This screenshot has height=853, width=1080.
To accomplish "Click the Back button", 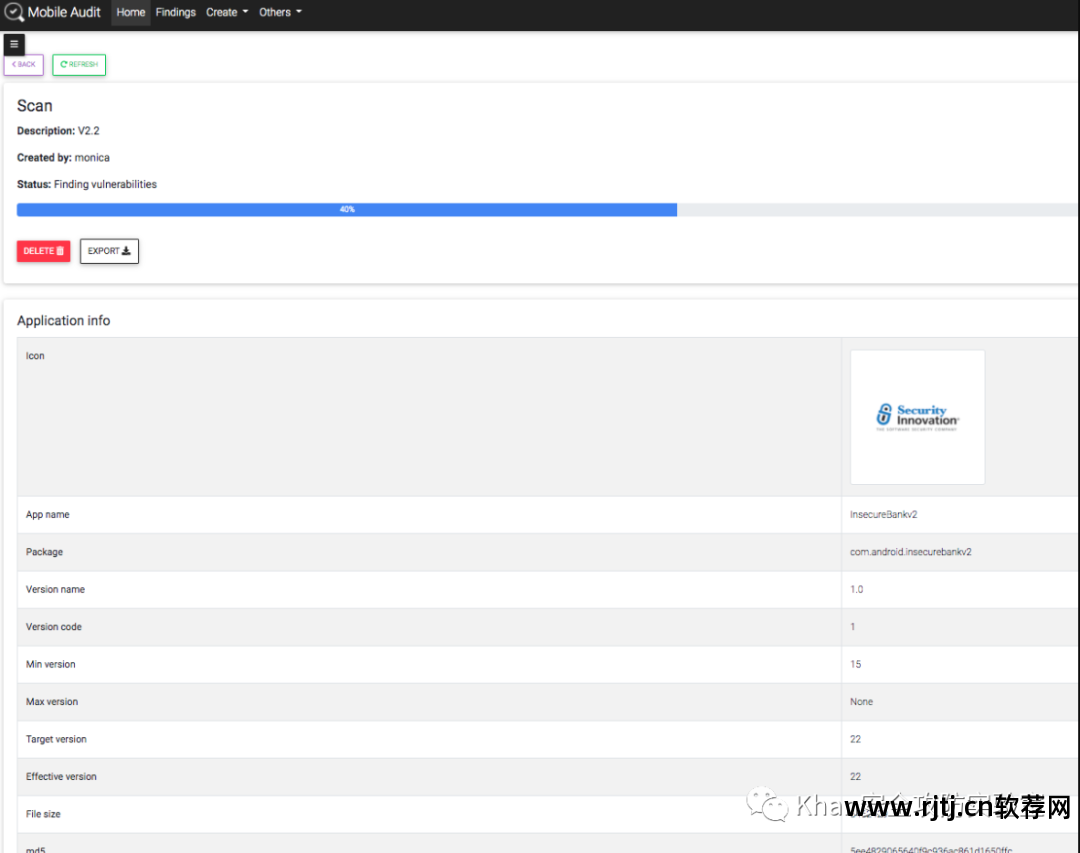I will tap(24, 65).
